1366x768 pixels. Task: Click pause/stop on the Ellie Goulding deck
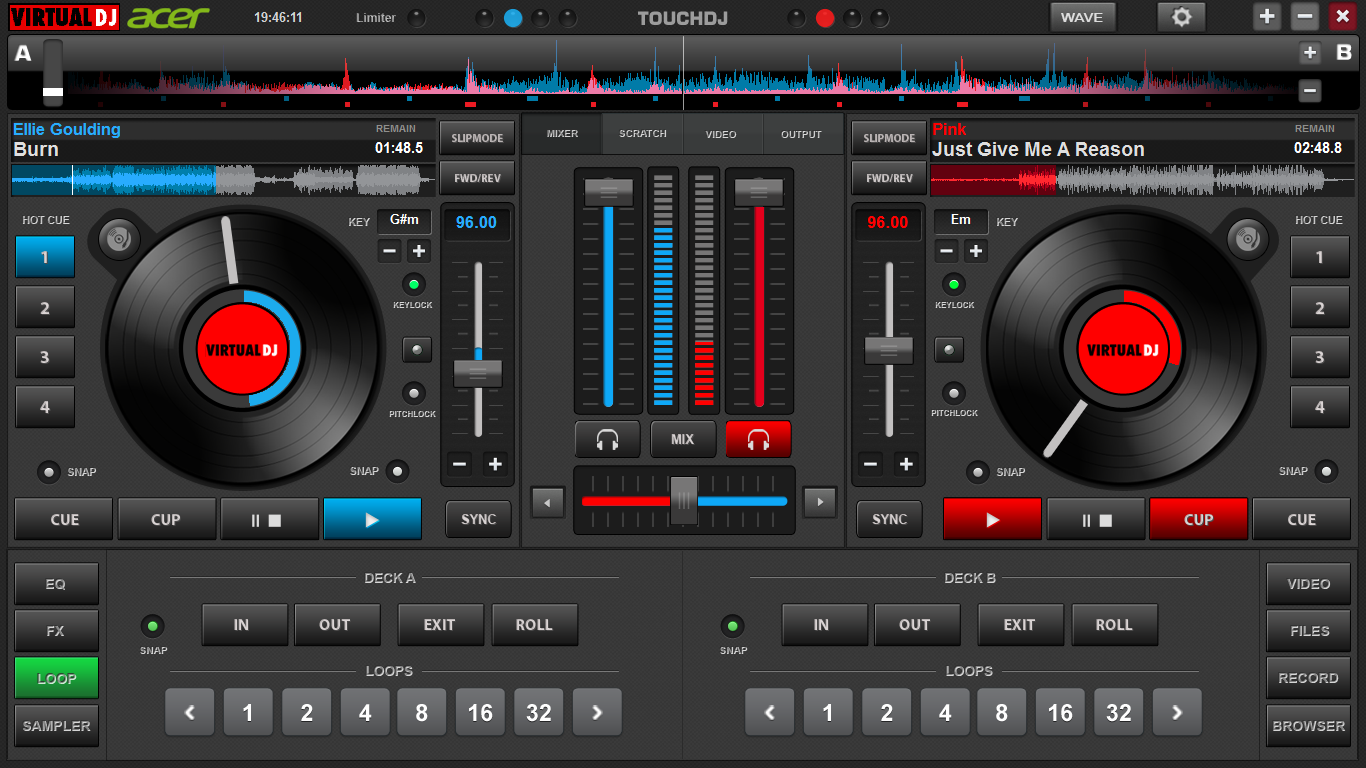tap(269, 519)
